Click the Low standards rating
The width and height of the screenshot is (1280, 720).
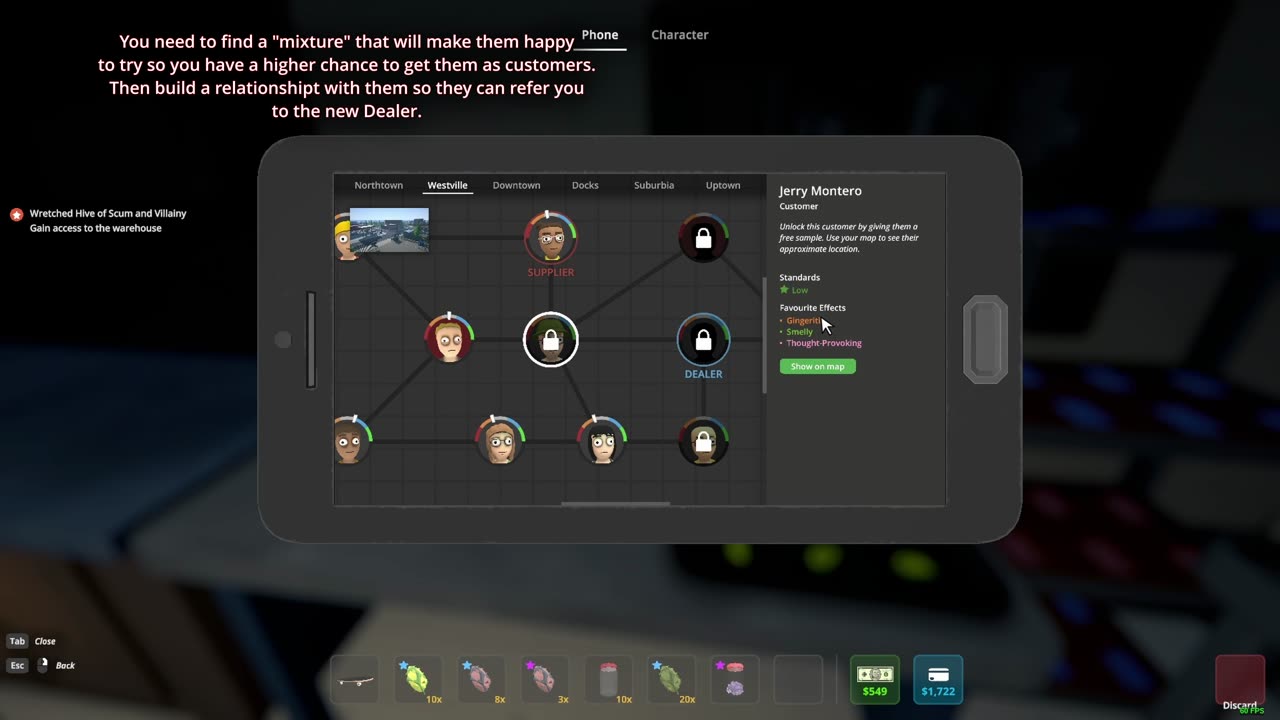pos(794,290)
